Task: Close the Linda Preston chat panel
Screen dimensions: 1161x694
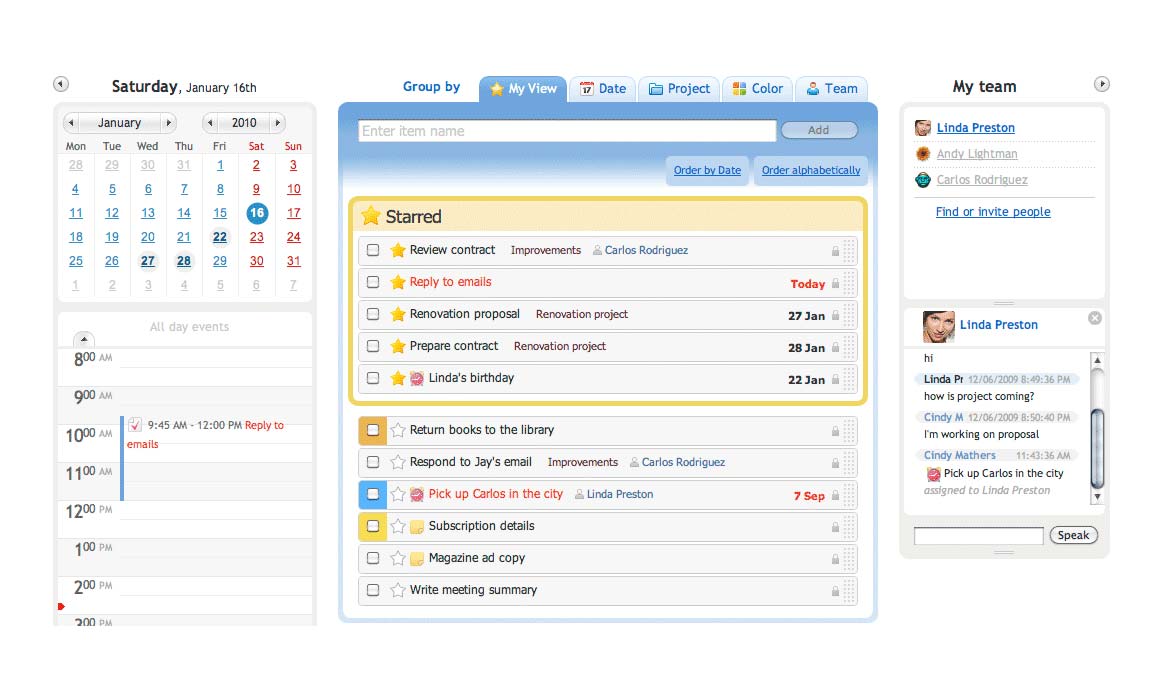Action: (1094, 318)
